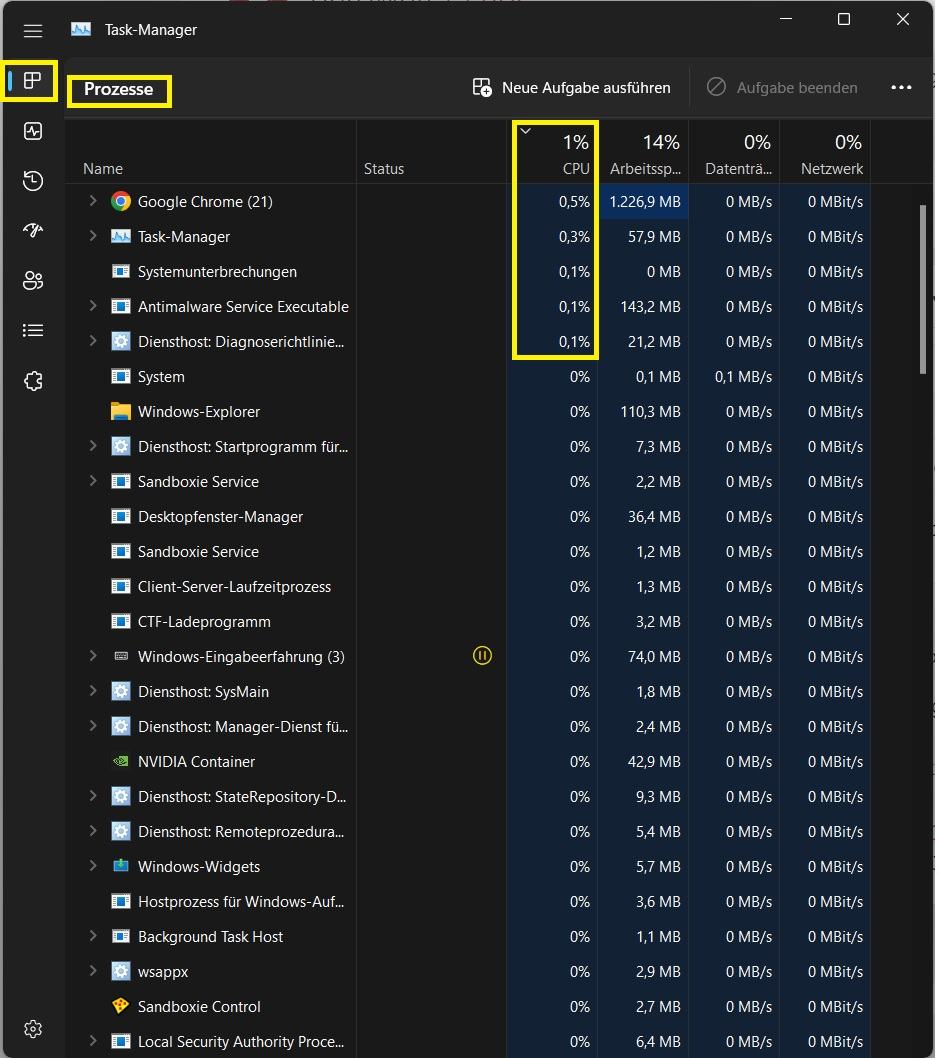
Task: Expand Local Security Authority Process row
Action: [93, 1040]
